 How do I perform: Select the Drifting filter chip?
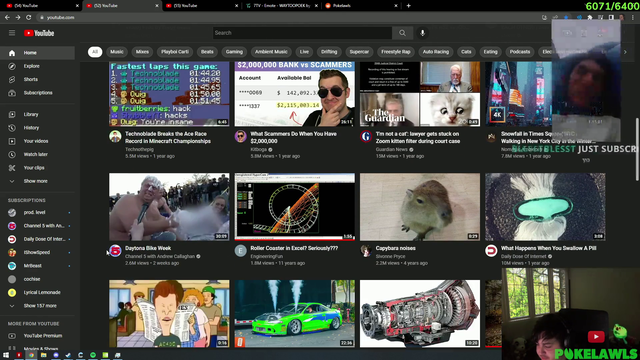point(329,52)
